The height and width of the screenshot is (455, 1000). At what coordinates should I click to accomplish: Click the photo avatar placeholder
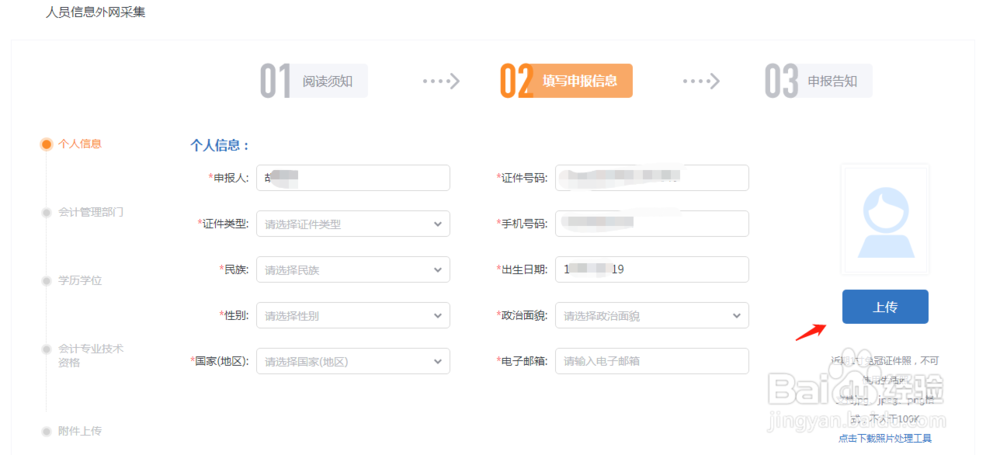click(885, 220)
